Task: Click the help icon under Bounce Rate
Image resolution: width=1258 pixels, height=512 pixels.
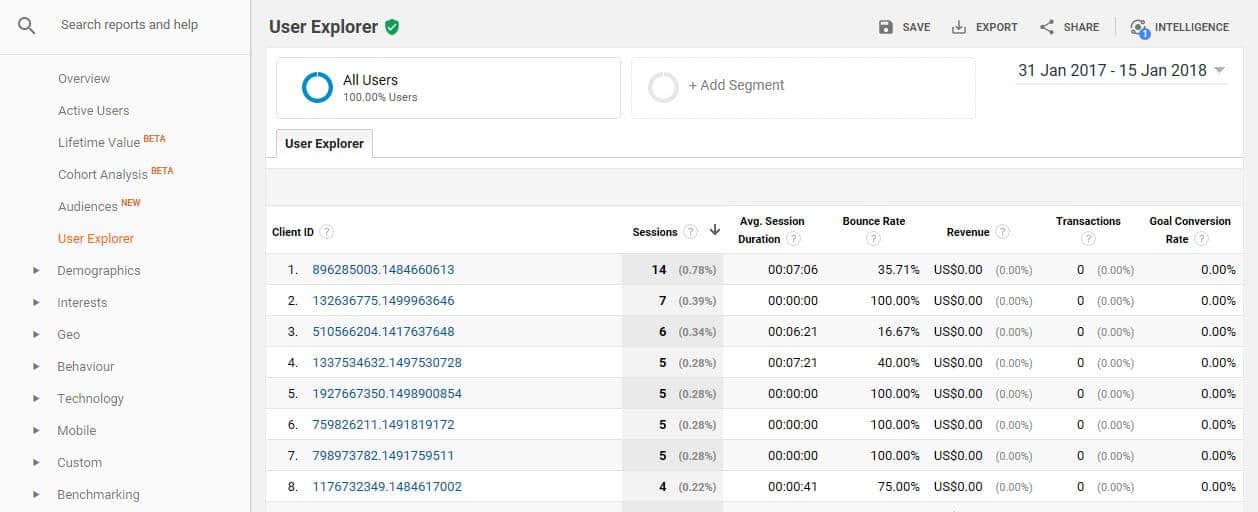Action: click(873, 239)
